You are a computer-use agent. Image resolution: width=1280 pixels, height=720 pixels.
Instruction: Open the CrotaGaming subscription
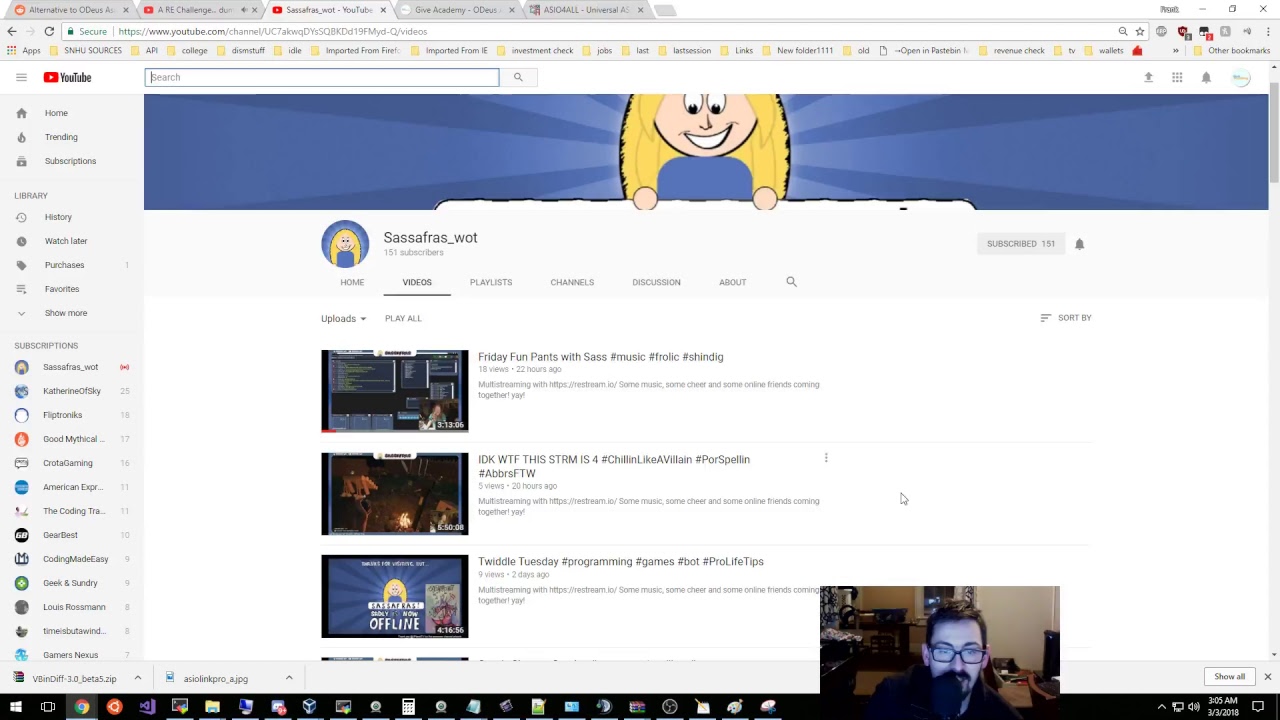[x=72, y=463]
